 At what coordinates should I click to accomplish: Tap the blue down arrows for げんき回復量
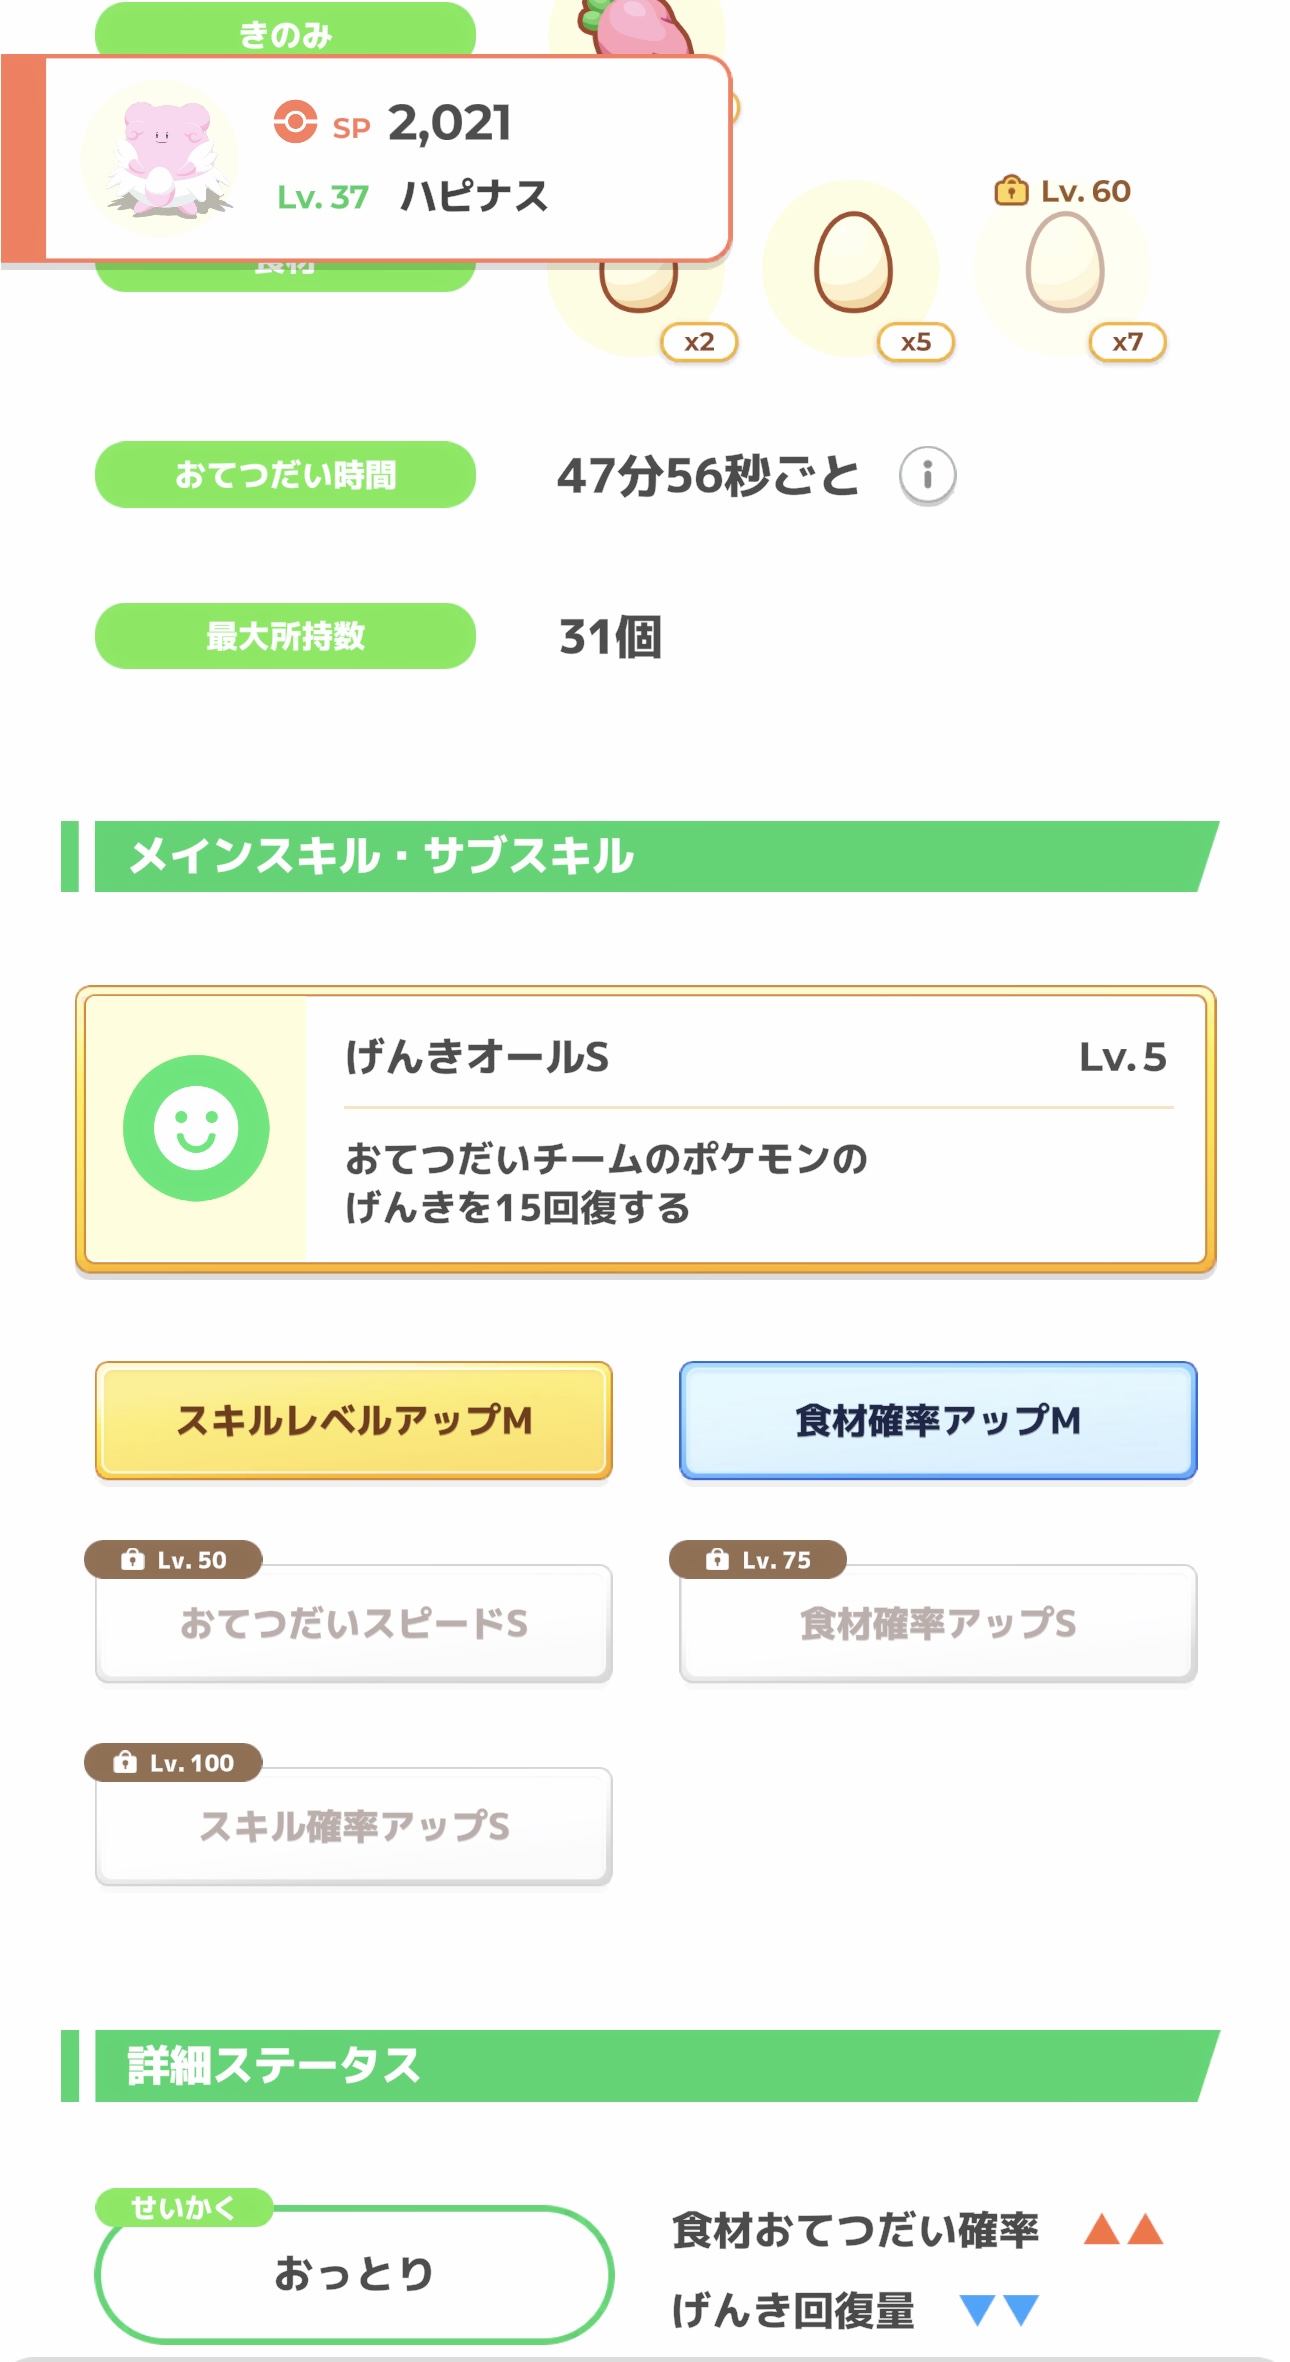point(998,2310)
